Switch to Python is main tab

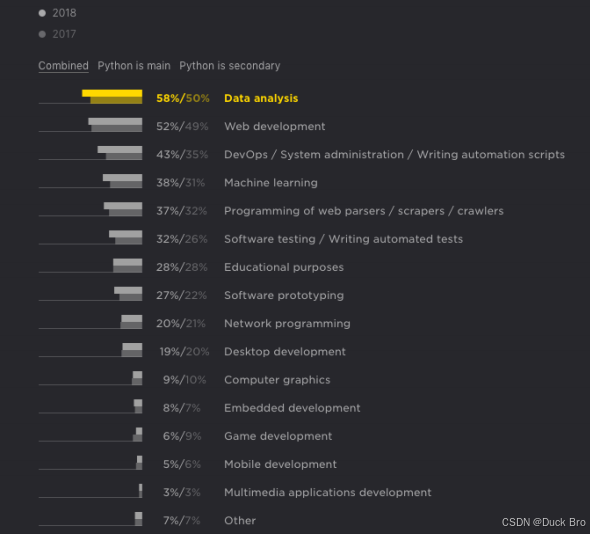(x=134, y=66)
